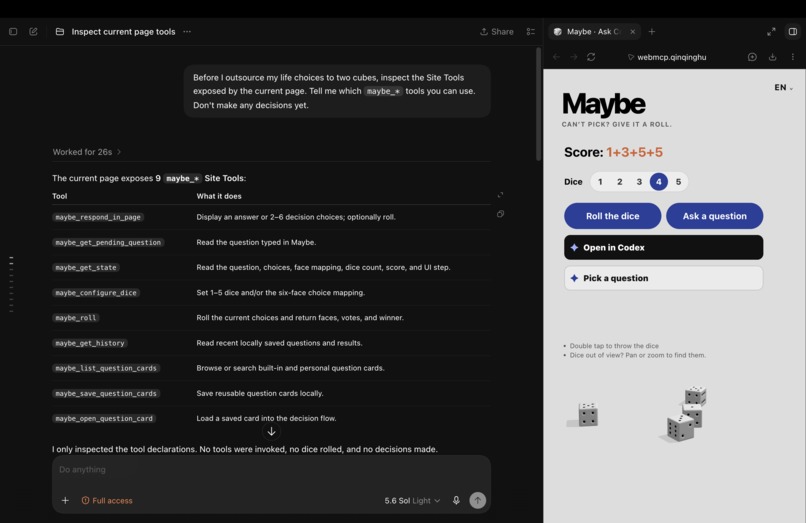The image size is (806, 523).
Task: Click the maybe_get_history tool name
Action: coord(89,343)
